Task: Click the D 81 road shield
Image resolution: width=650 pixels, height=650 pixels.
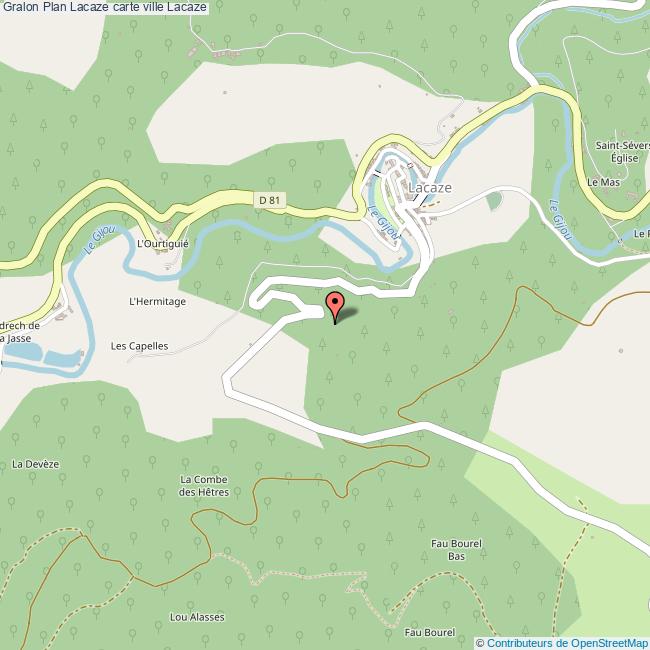Action: [269, 200]
